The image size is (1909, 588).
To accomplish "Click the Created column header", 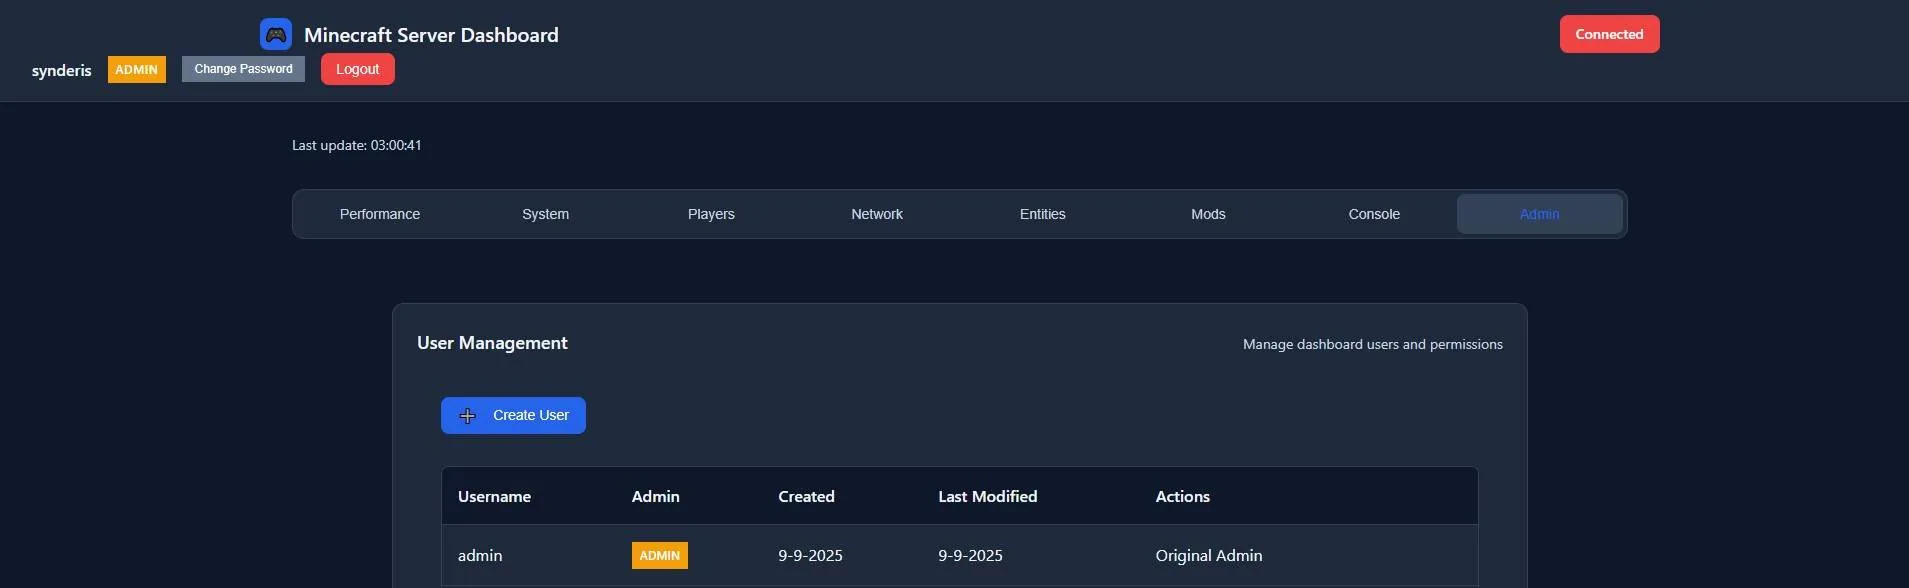I will point(806,496).
